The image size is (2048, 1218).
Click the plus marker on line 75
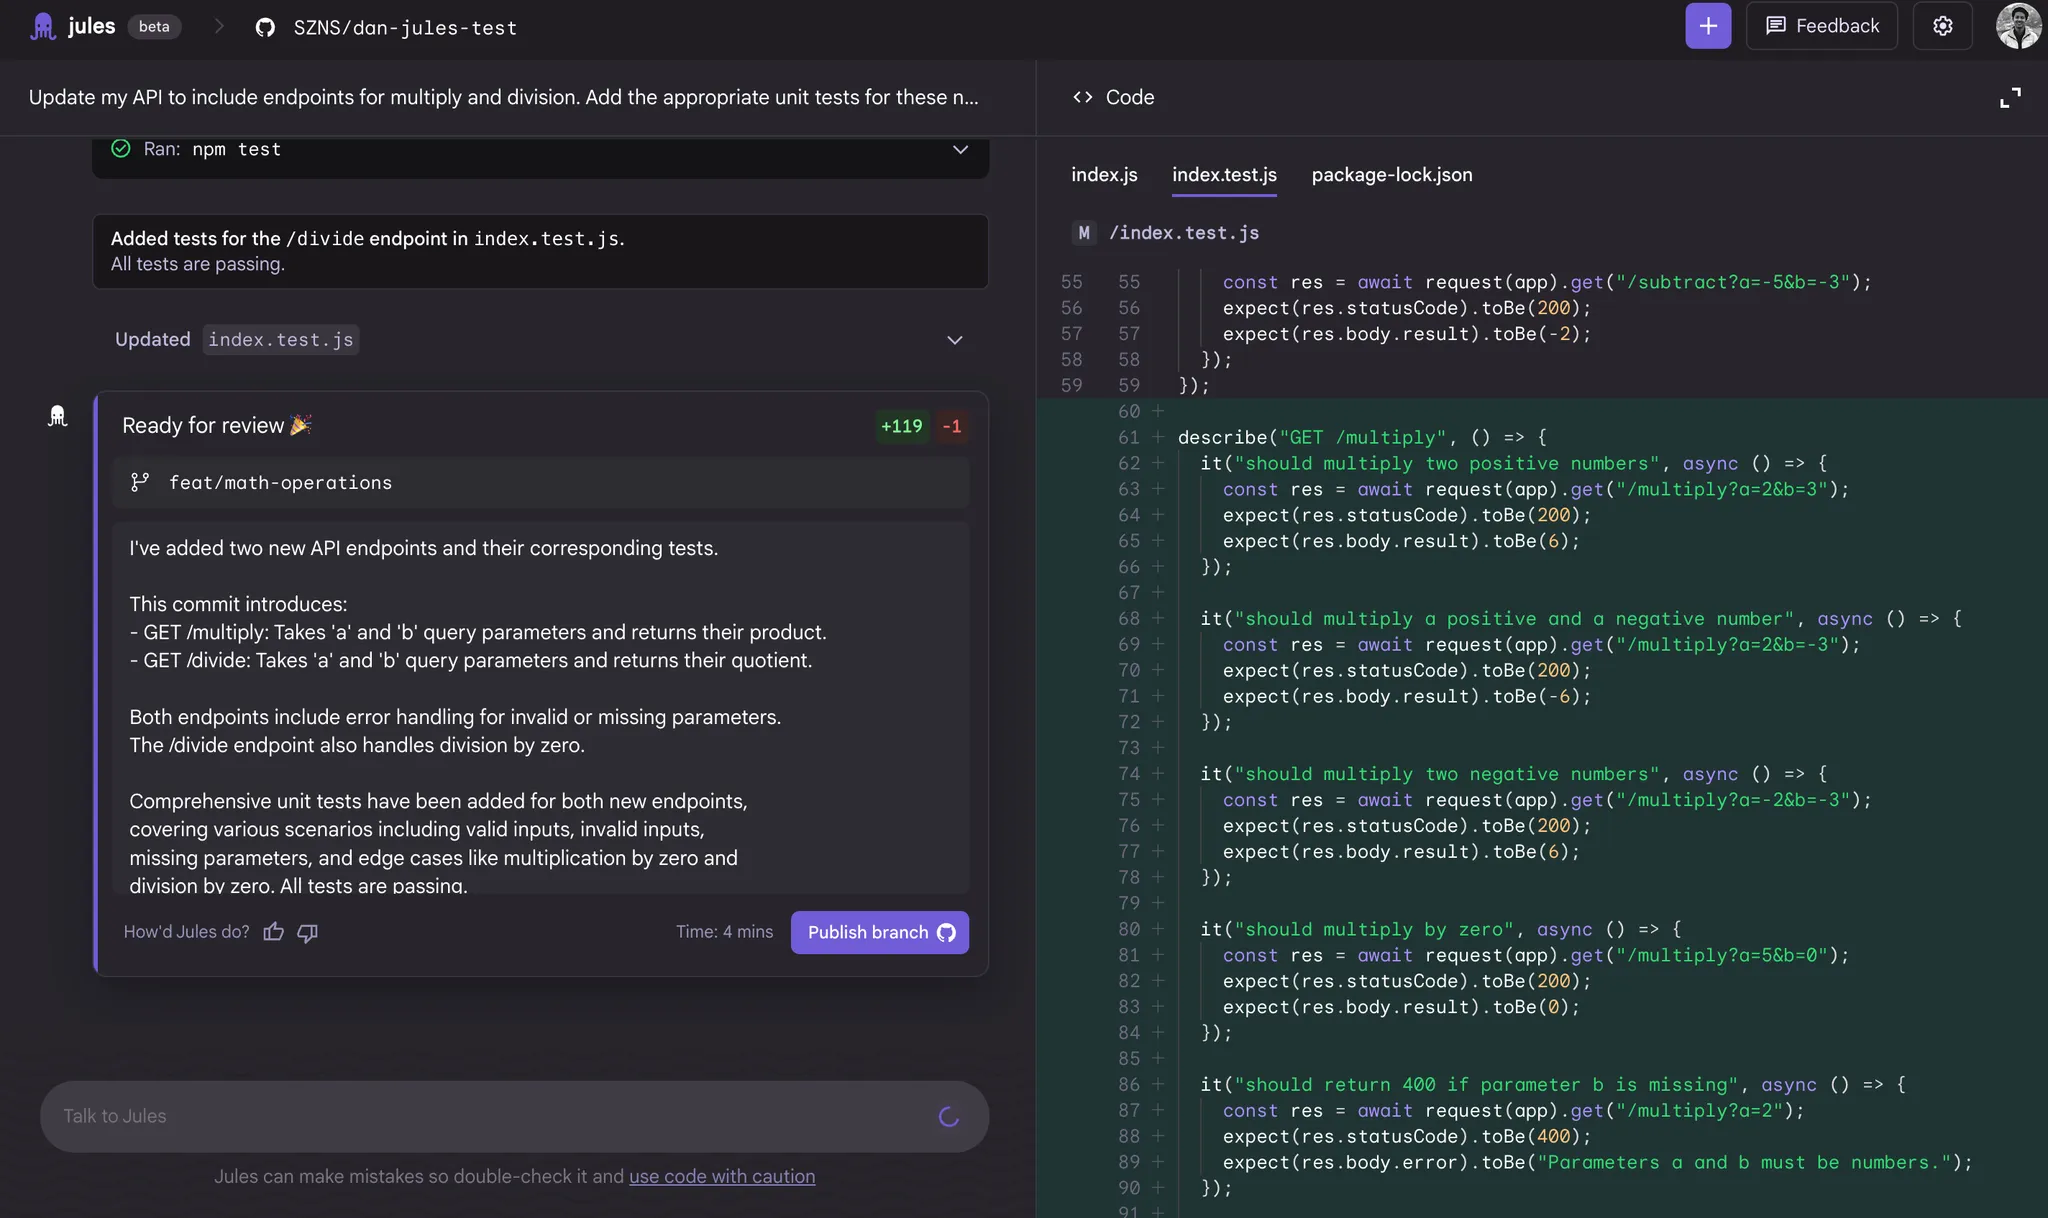[1157, 799]
